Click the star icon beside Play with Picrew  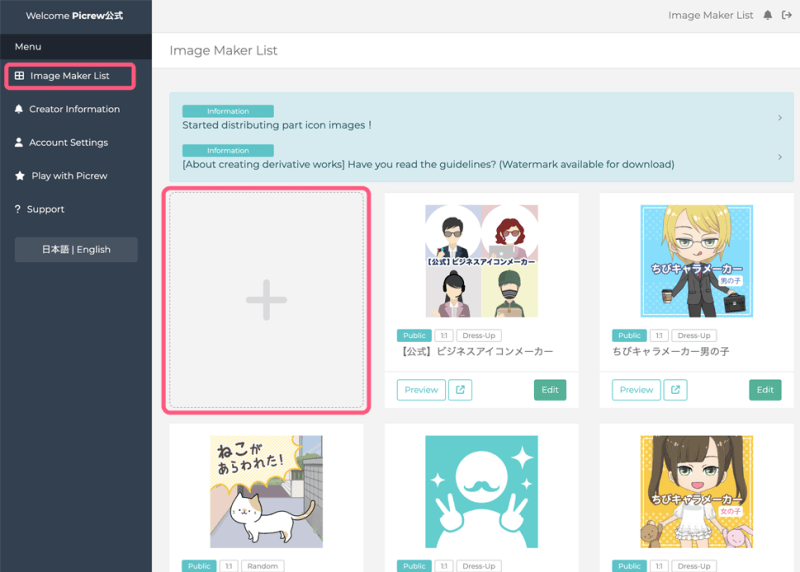20,176
